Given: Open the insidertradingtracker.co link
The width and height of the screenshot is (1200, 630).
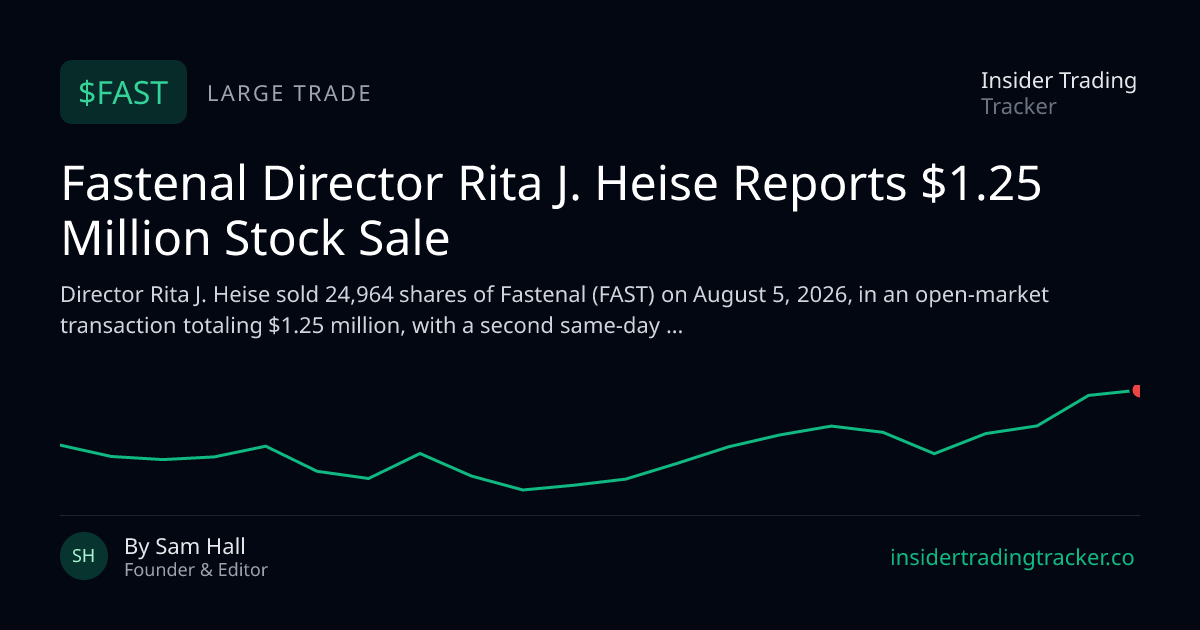Looking at the screenshot, I should pos(1012,558).
